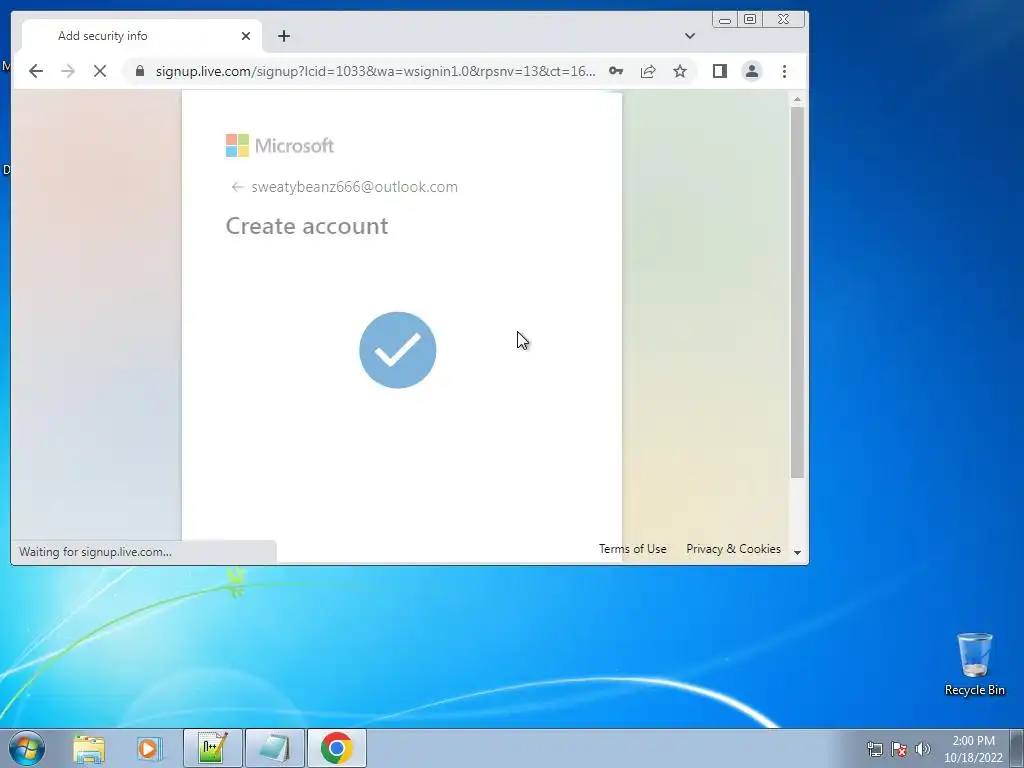The width and height of the screenshot is (1024, 768).
Task: Click the Show desktop strip
Action: point(1017,748)
